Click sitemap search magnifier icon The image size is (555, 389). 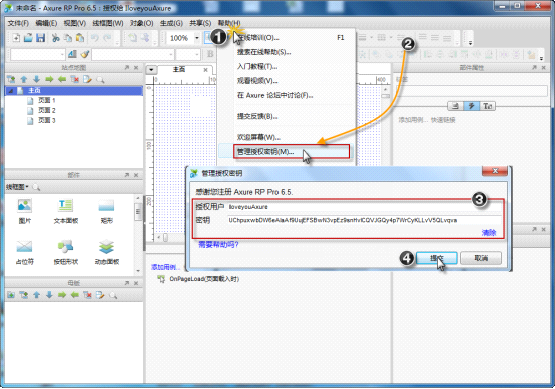click(x=101, y=79)
